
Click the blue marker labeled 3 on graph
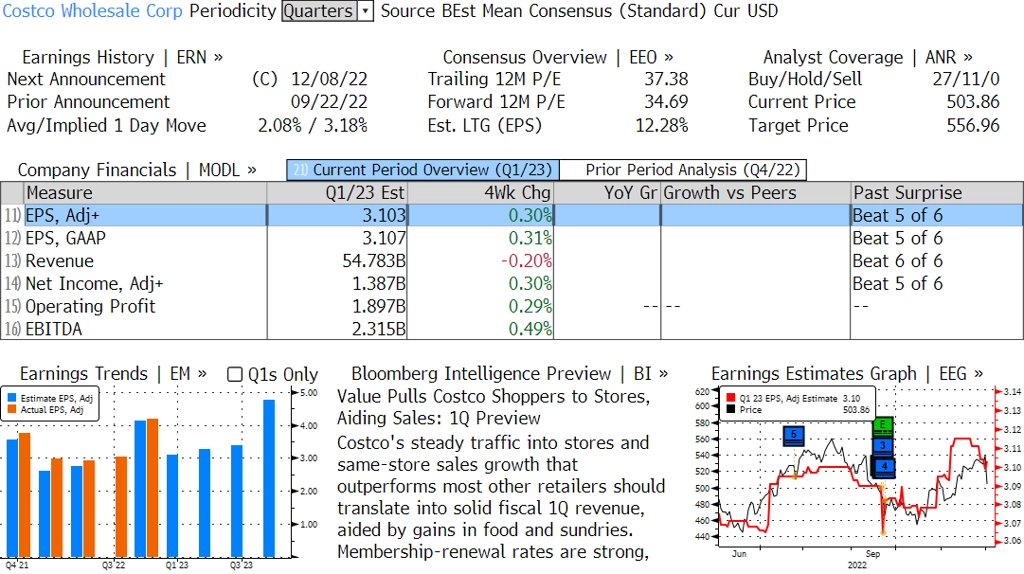point(884,447)
